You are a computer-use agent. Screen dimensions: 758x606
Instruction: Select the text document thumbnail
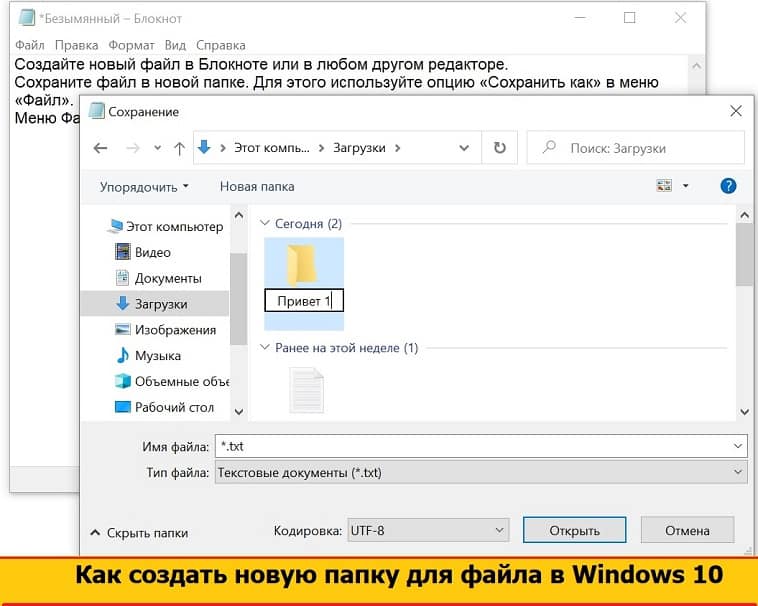coord(306,390)
